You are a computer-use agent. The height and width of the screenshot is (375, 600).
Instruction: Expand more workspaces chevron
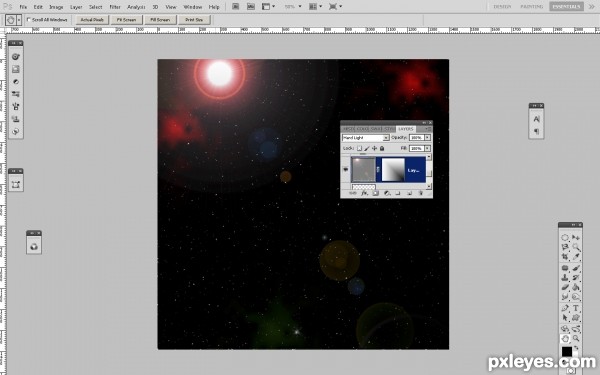click(592, 7)
